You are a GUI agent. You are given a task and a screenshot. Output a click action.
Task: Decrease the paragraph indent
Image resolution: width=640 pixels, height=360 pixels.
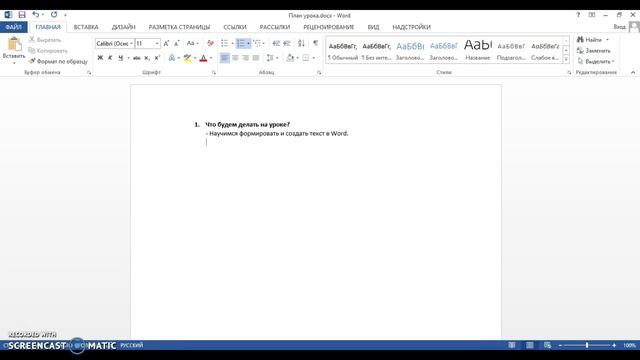click(x=276, y=43)
